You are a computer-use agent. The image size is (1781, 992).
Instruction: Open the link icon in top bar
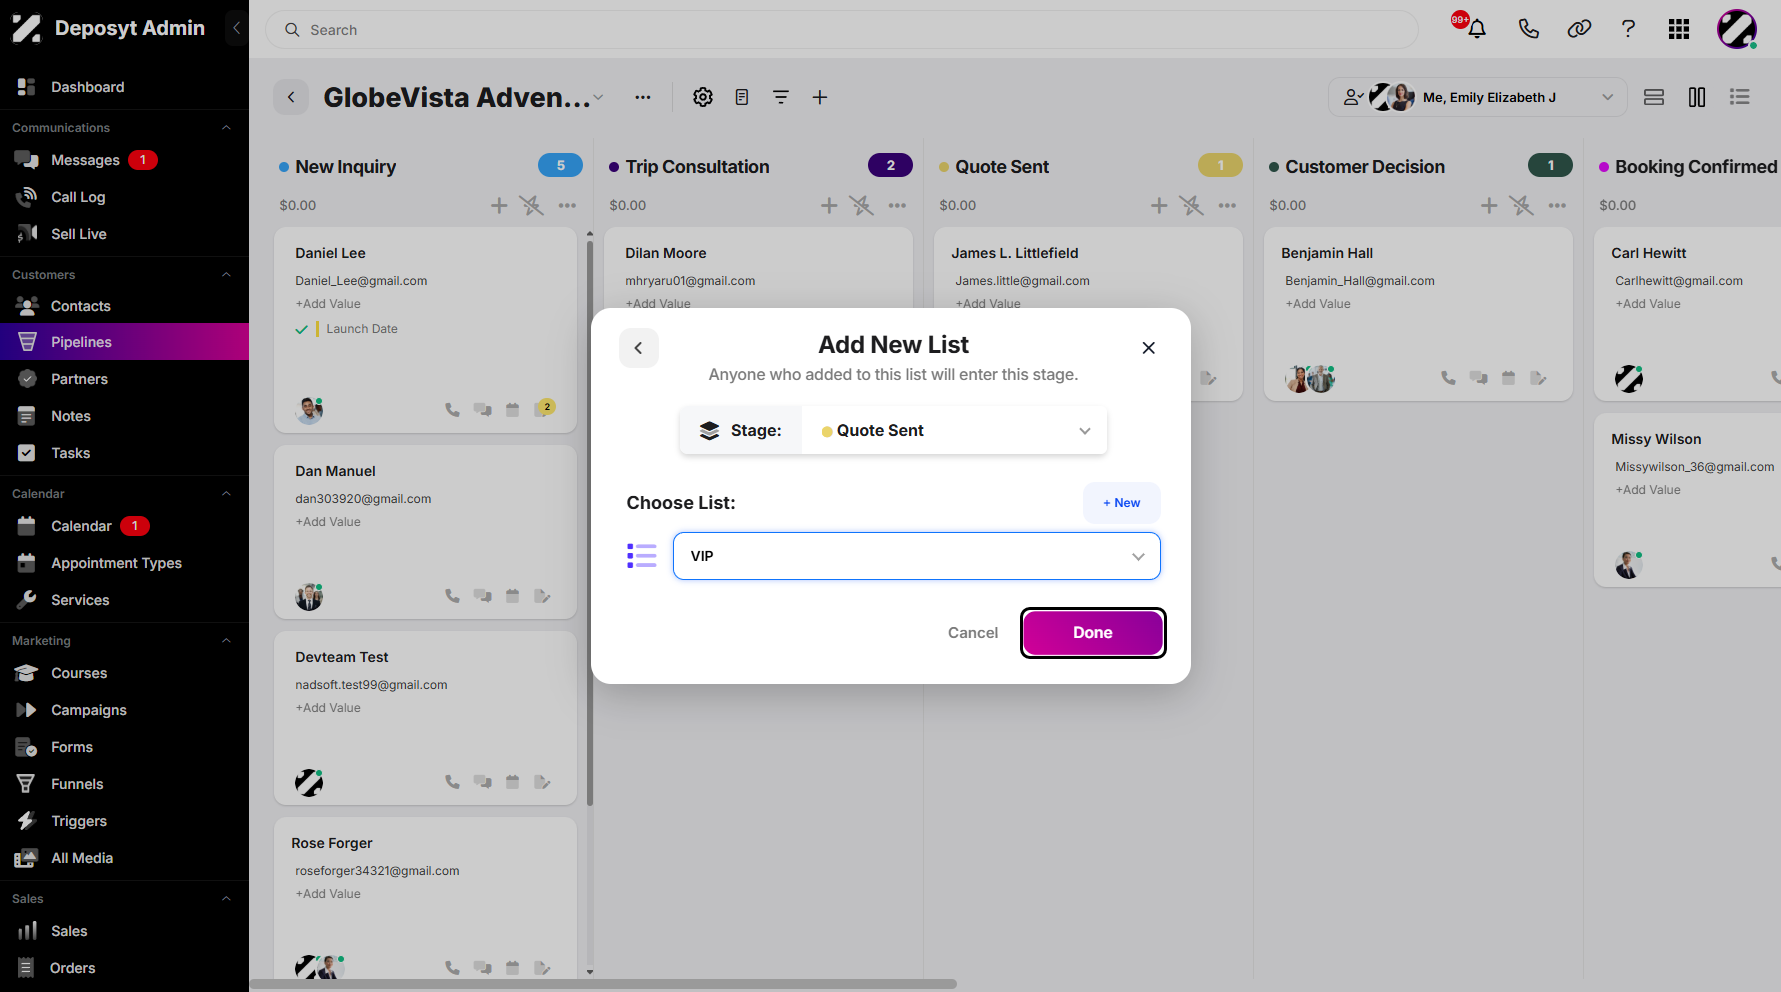point(1579,29)
